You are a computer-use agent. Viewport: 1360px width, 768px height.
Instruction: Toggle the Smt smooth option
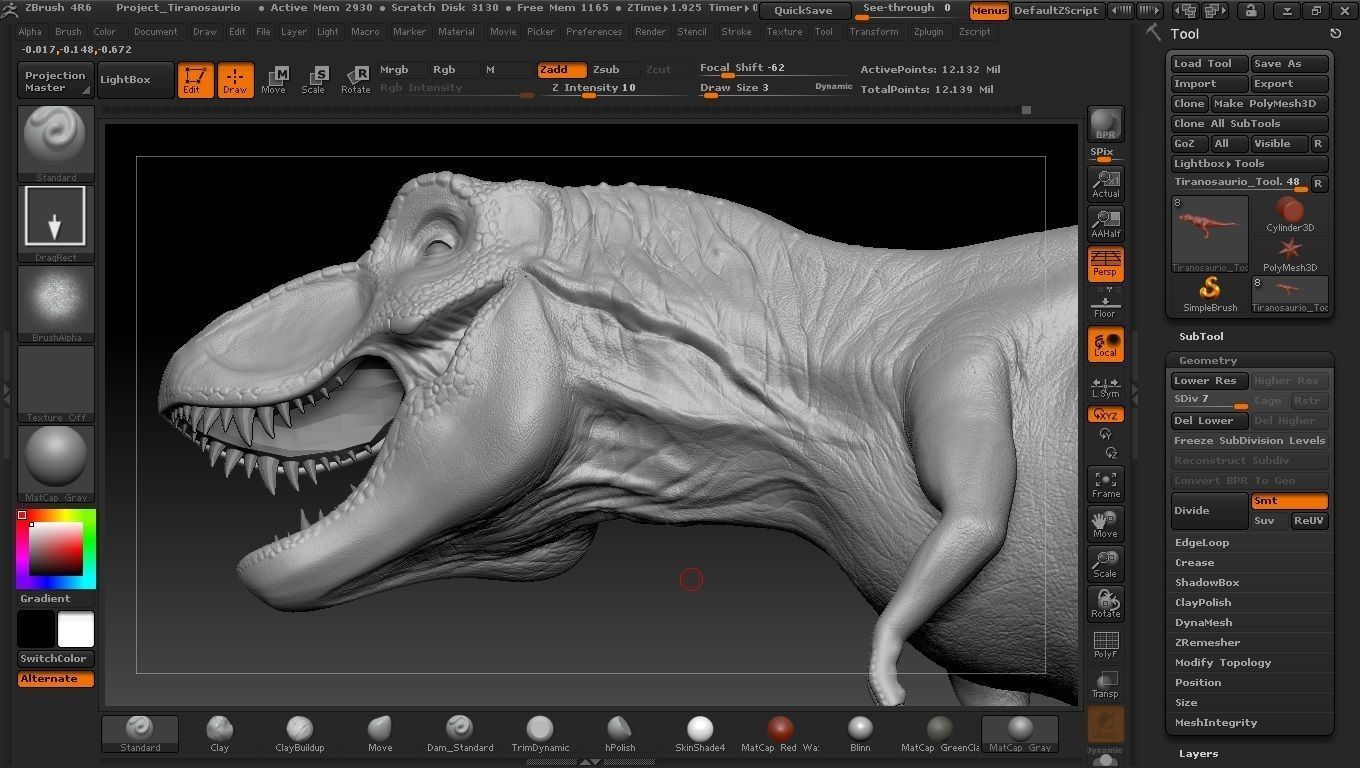pos(1289,501)
